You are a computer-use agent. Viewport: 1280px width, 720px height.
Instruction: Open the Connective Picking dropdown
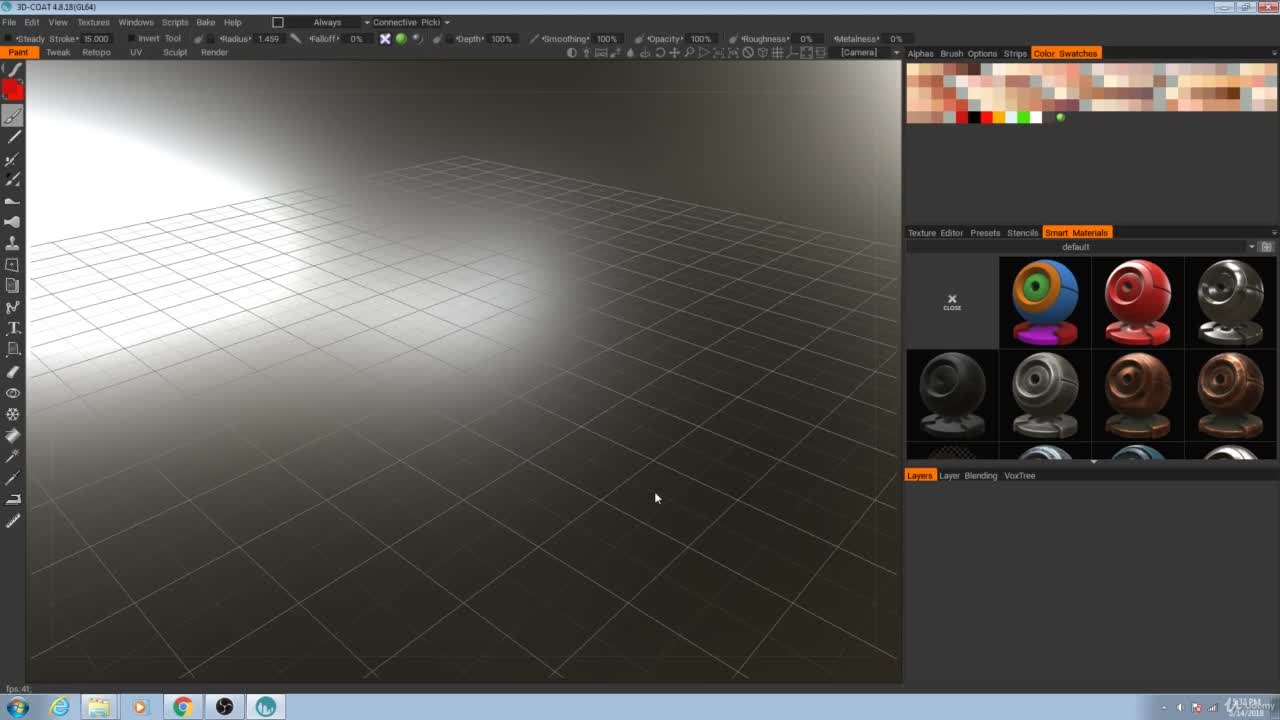[411, 22]
